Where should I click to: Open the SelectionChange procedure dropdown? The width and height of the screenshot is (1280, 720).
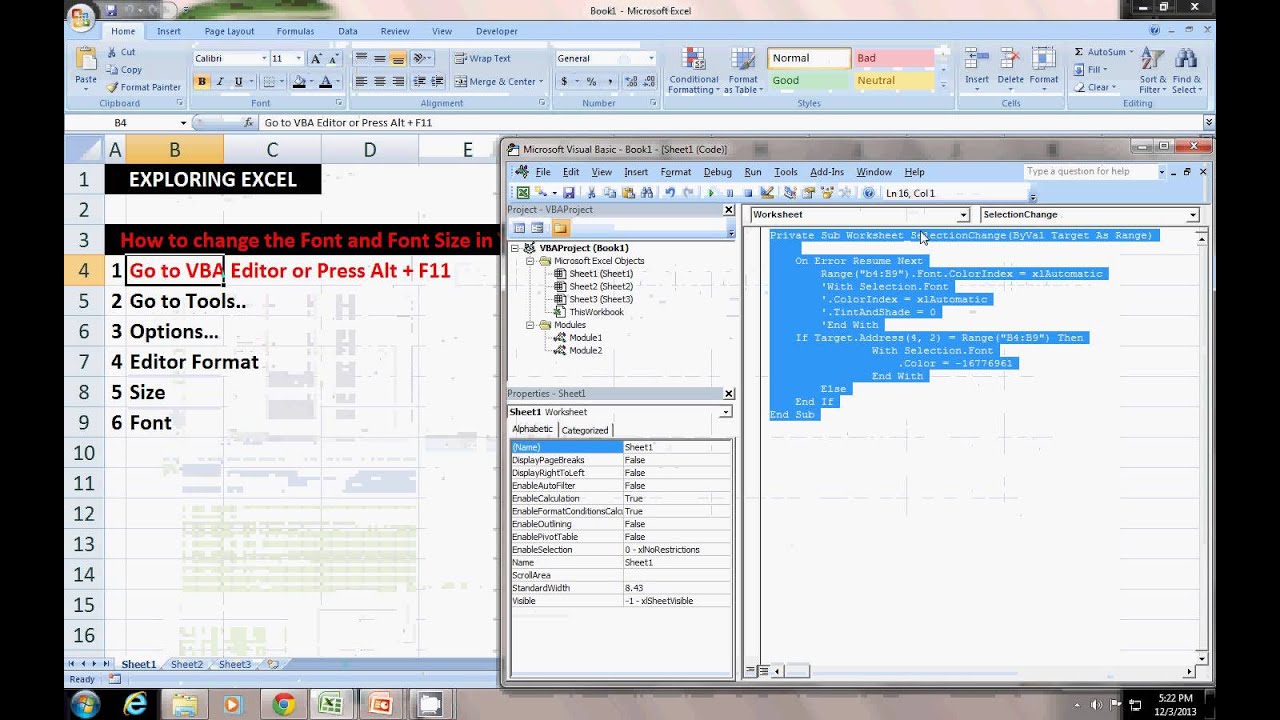1192,215
